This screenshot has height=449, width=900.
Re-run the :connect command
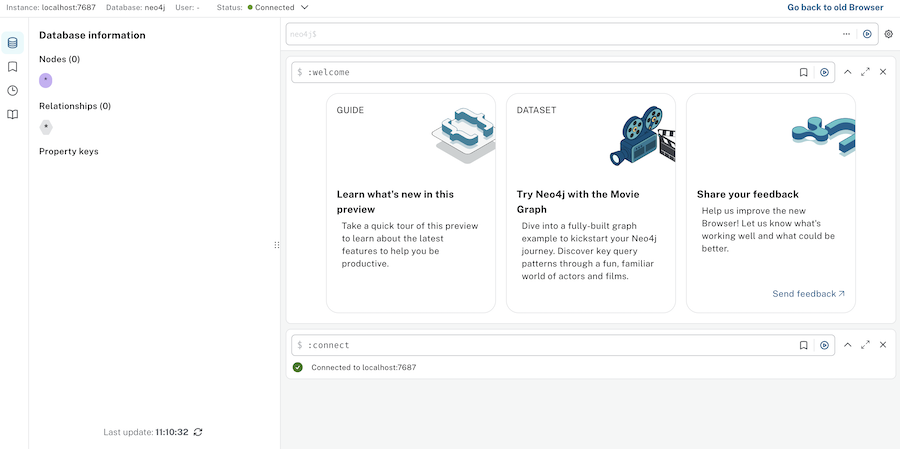(x=824, y=345)
